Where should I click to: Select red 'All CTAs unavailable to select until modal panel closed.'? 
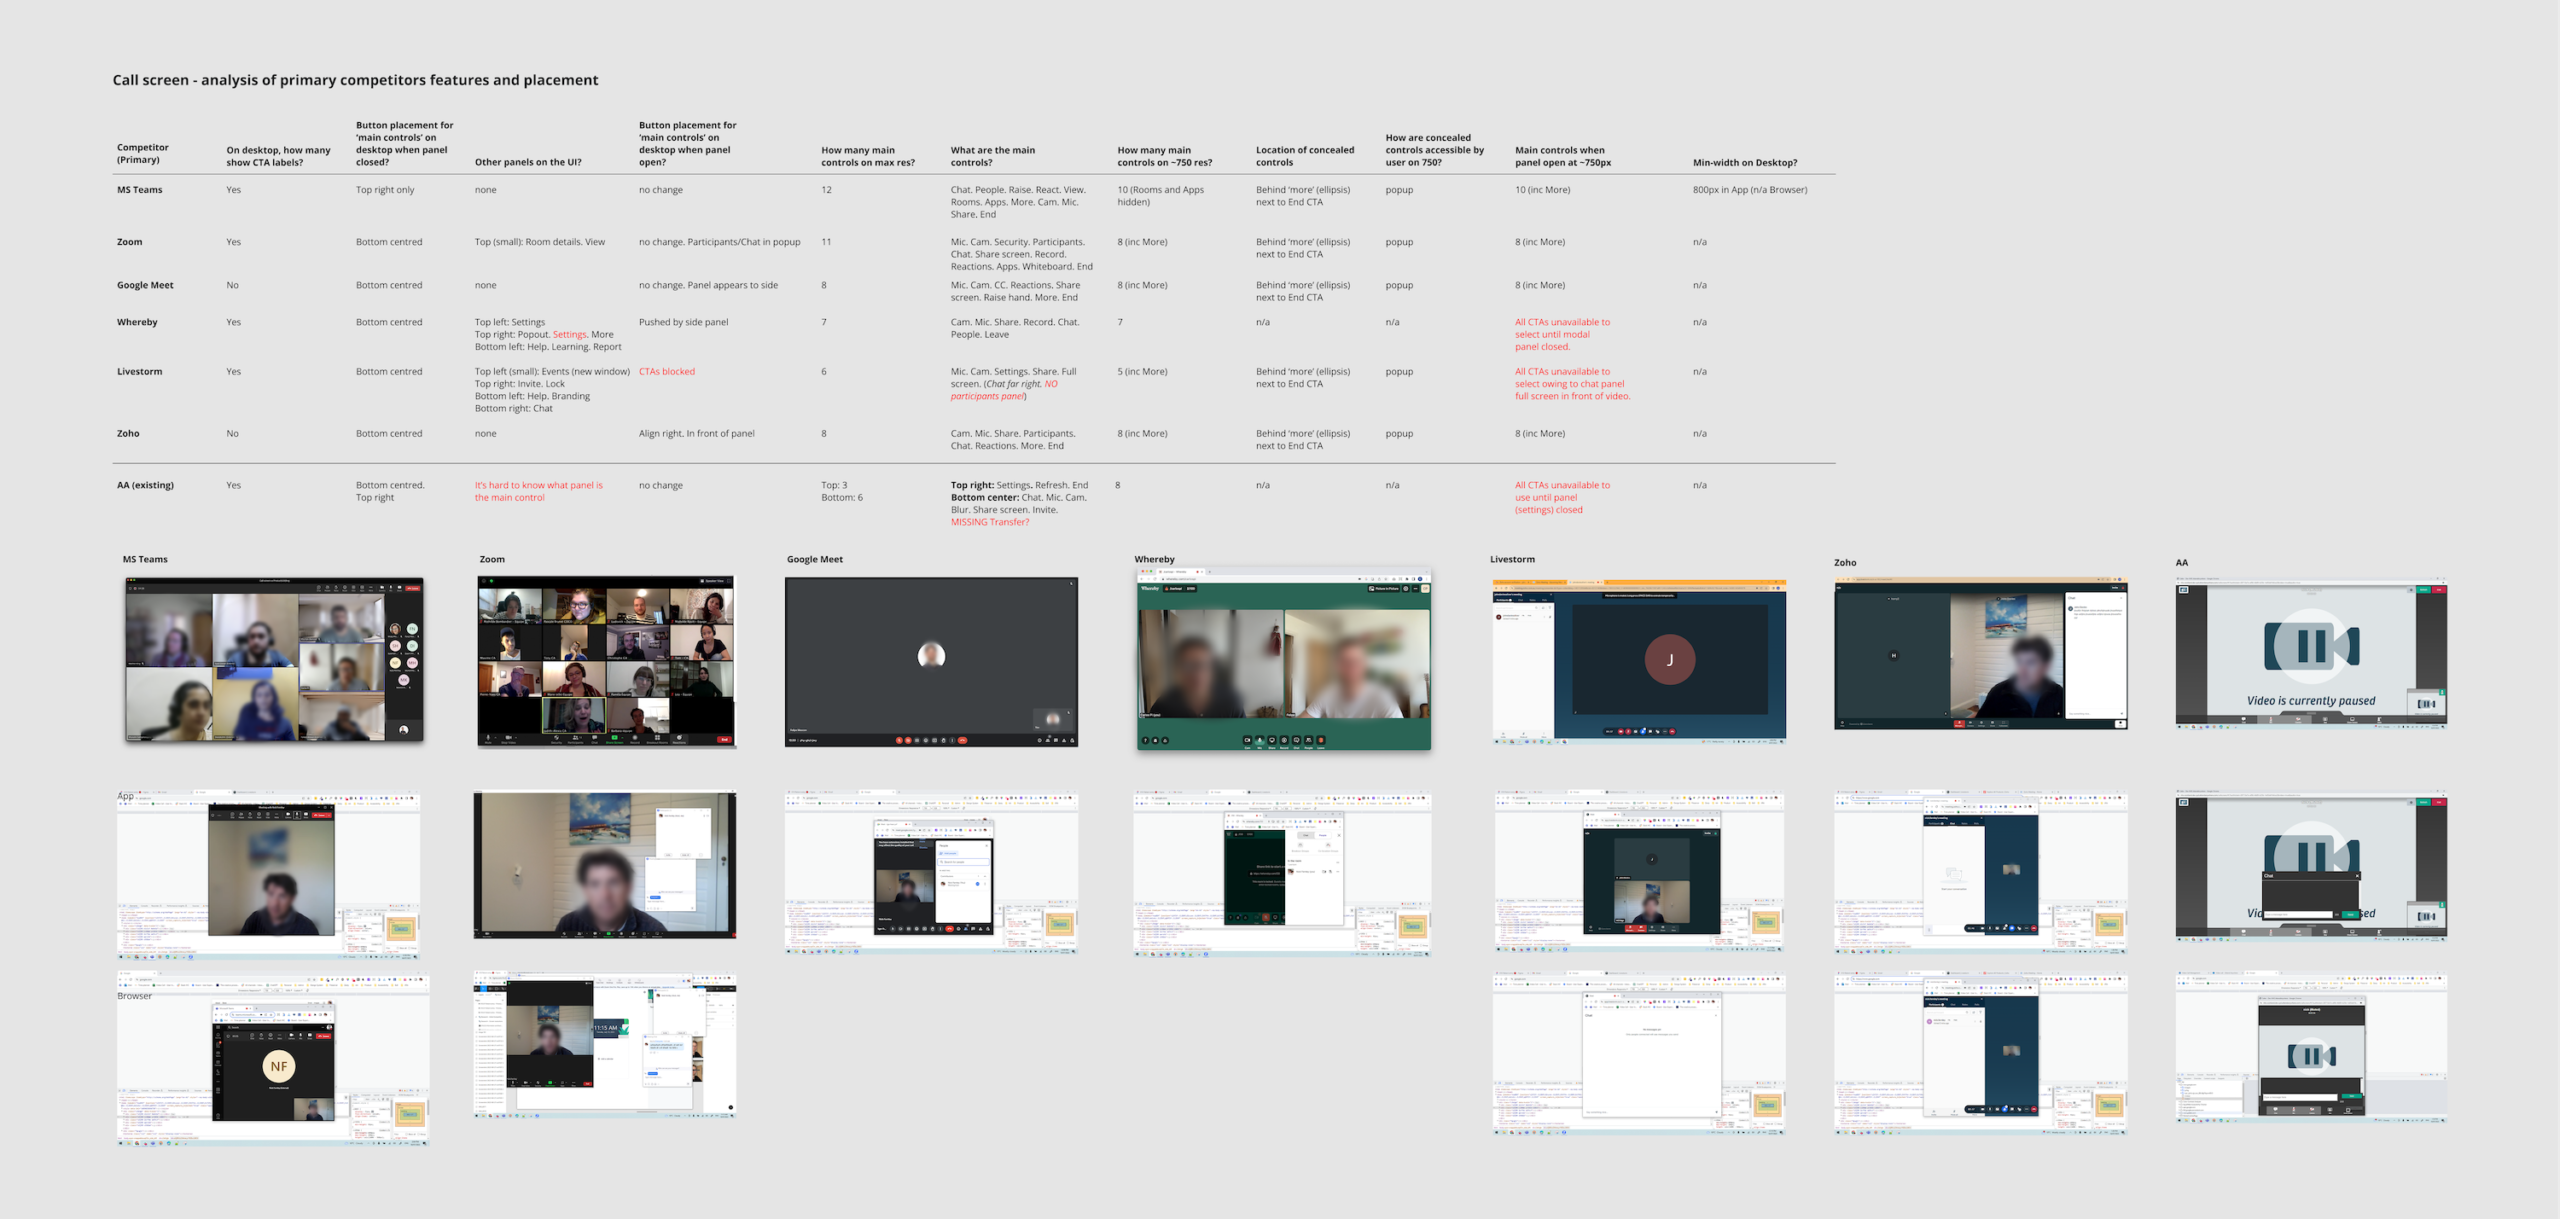(x=1563, y=334)
